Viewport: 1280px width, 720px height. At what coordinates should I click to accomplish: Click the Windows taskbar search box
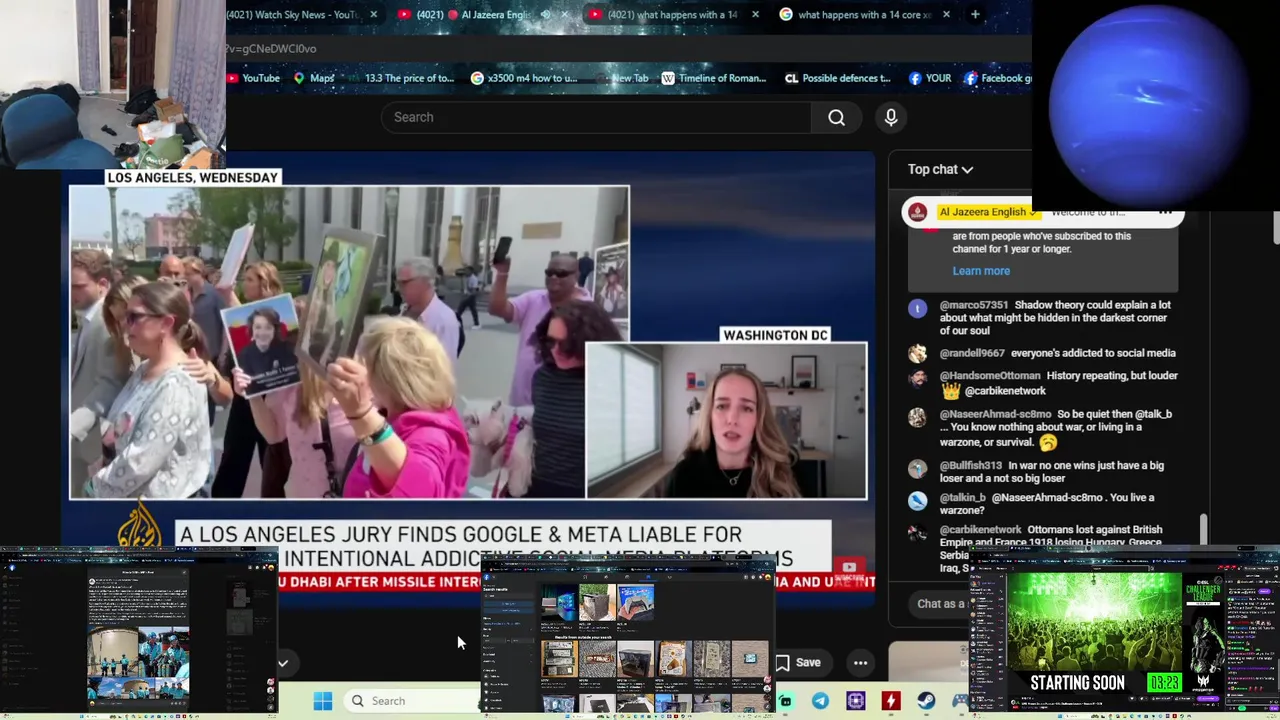coord(410,701)
